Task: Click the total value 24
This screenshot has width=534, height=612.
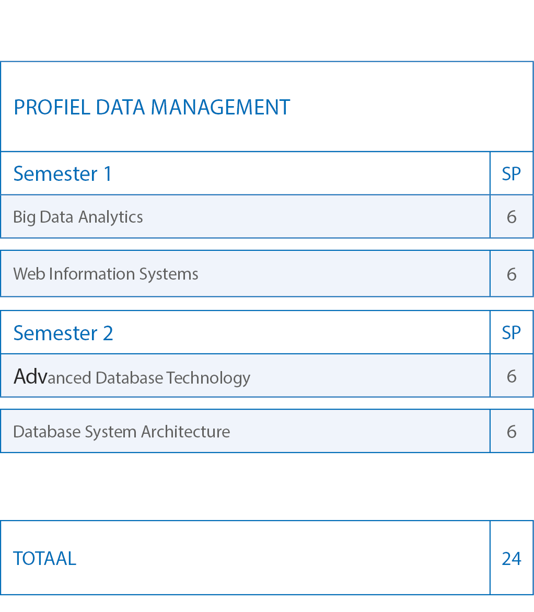Action: click(511, 559)
